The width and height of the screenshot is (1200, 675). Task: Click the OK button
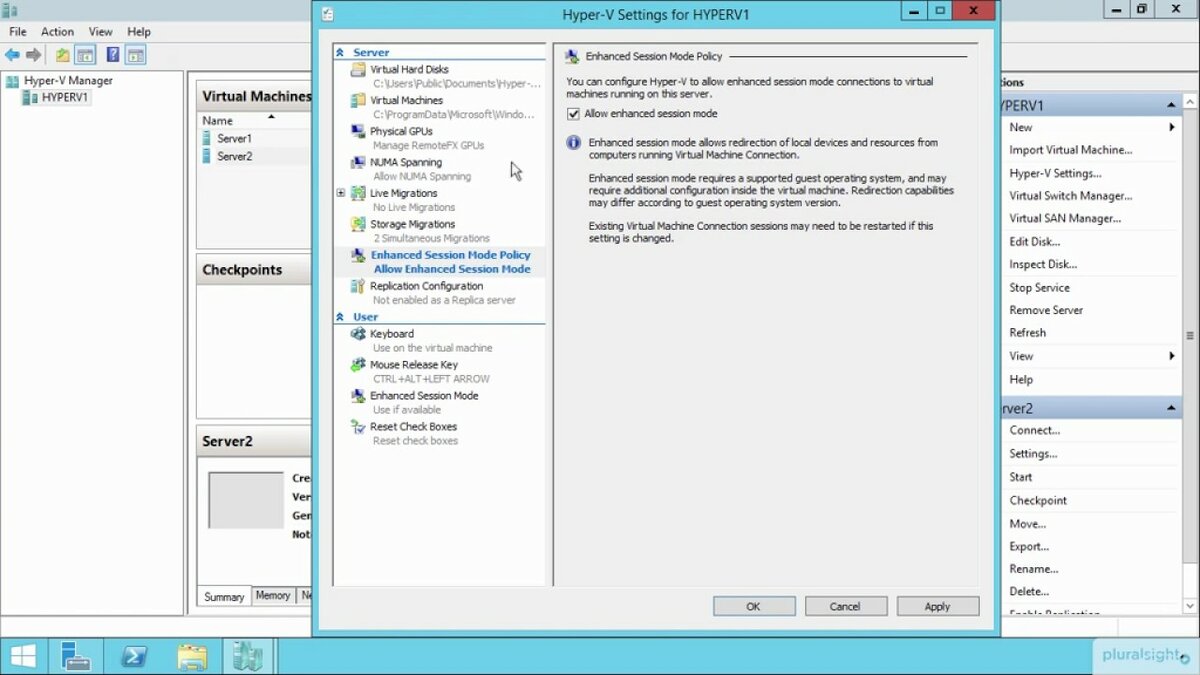(x=754, y=606)
